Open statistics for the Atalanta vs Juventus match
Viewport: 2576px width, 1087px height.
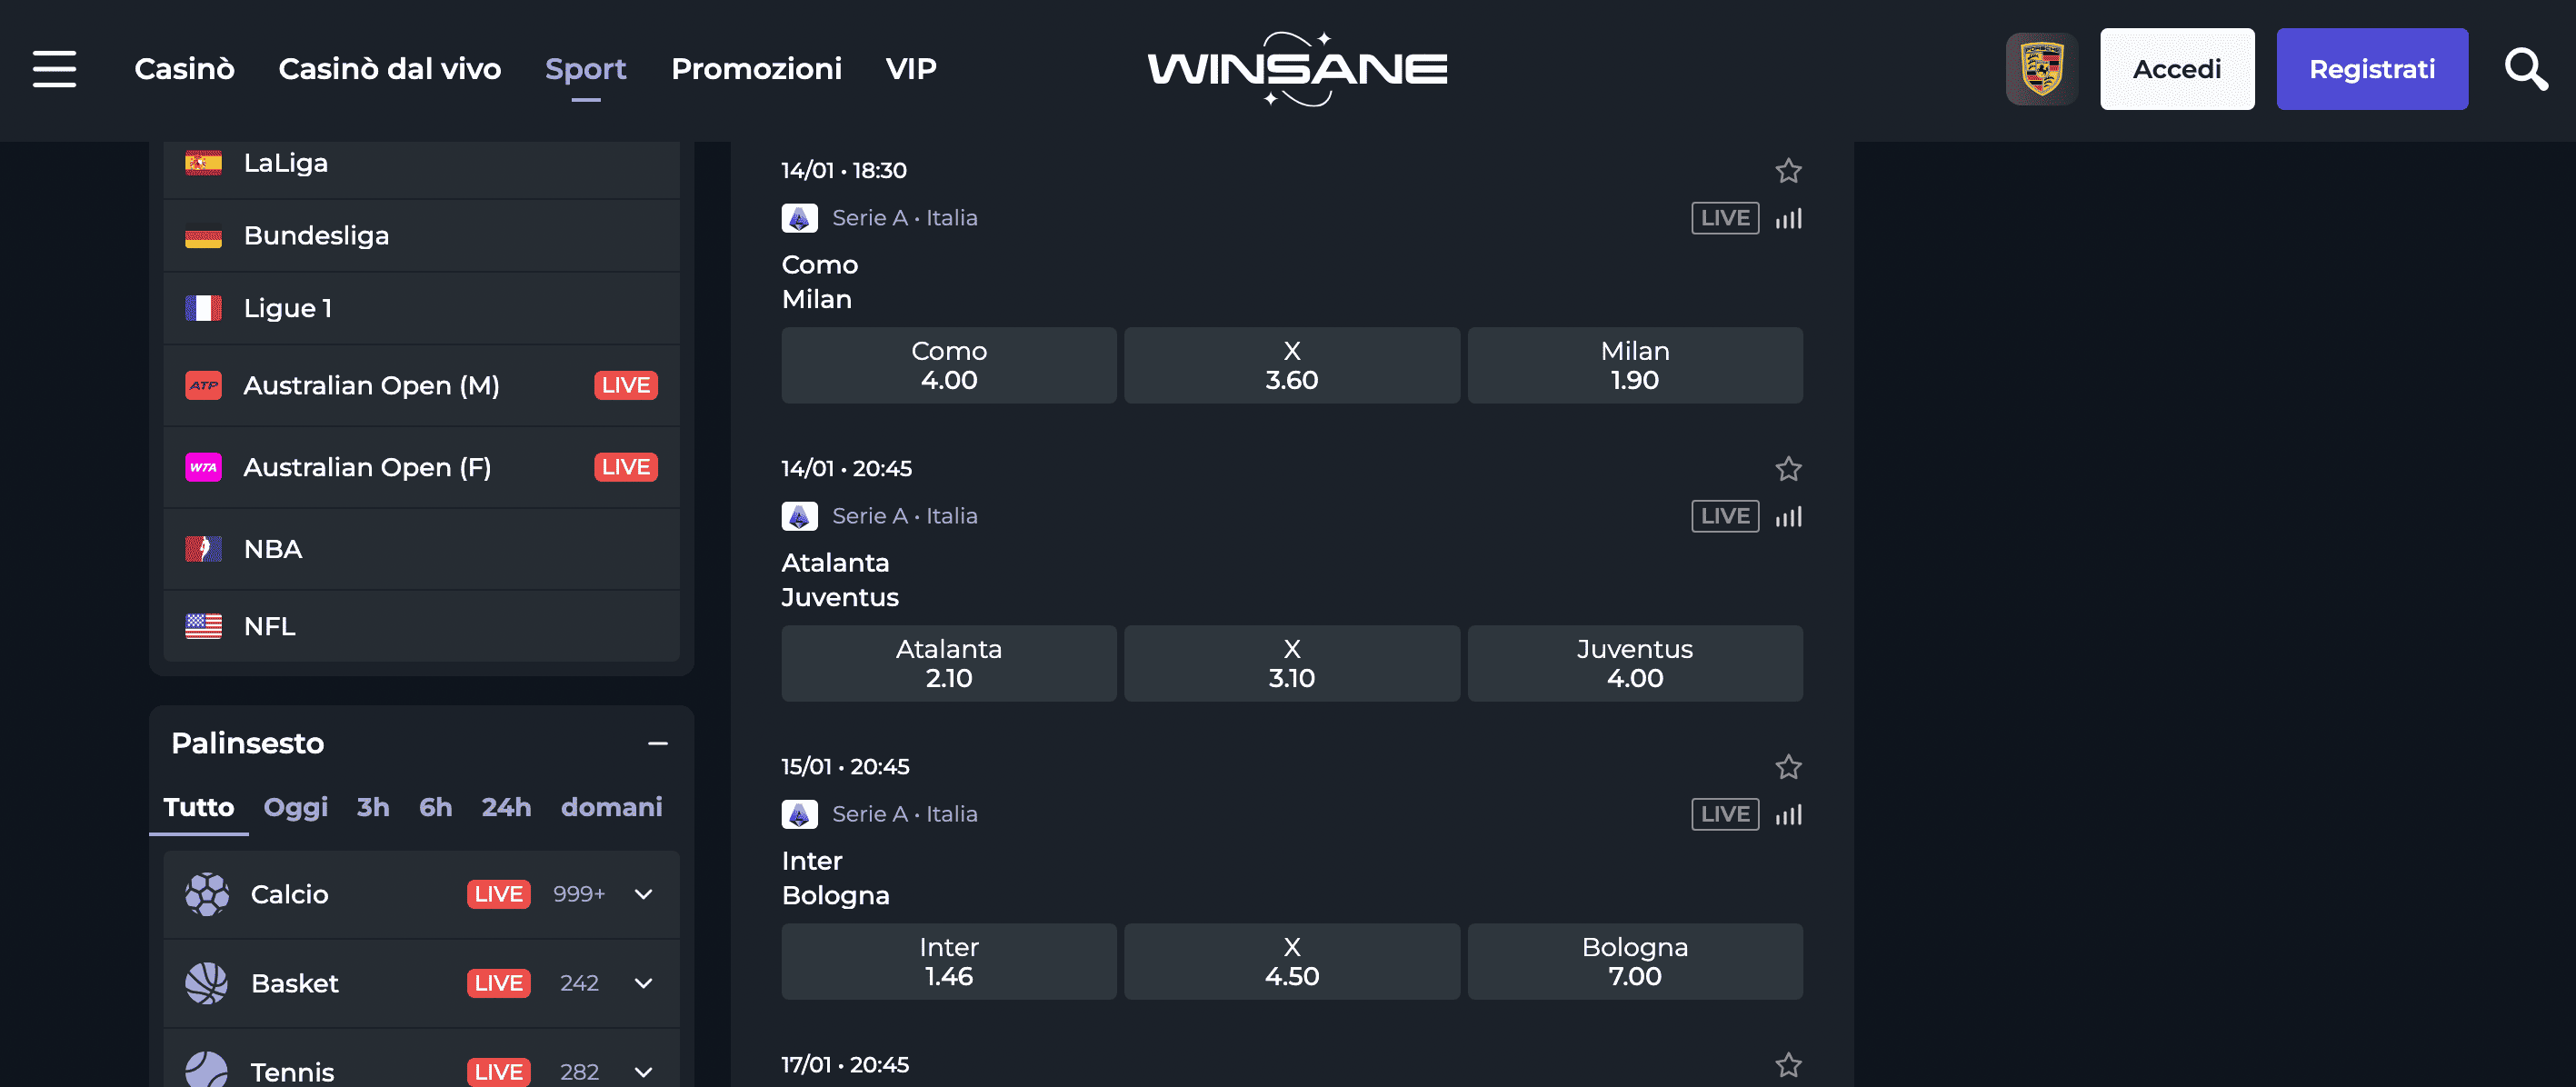1789,516
